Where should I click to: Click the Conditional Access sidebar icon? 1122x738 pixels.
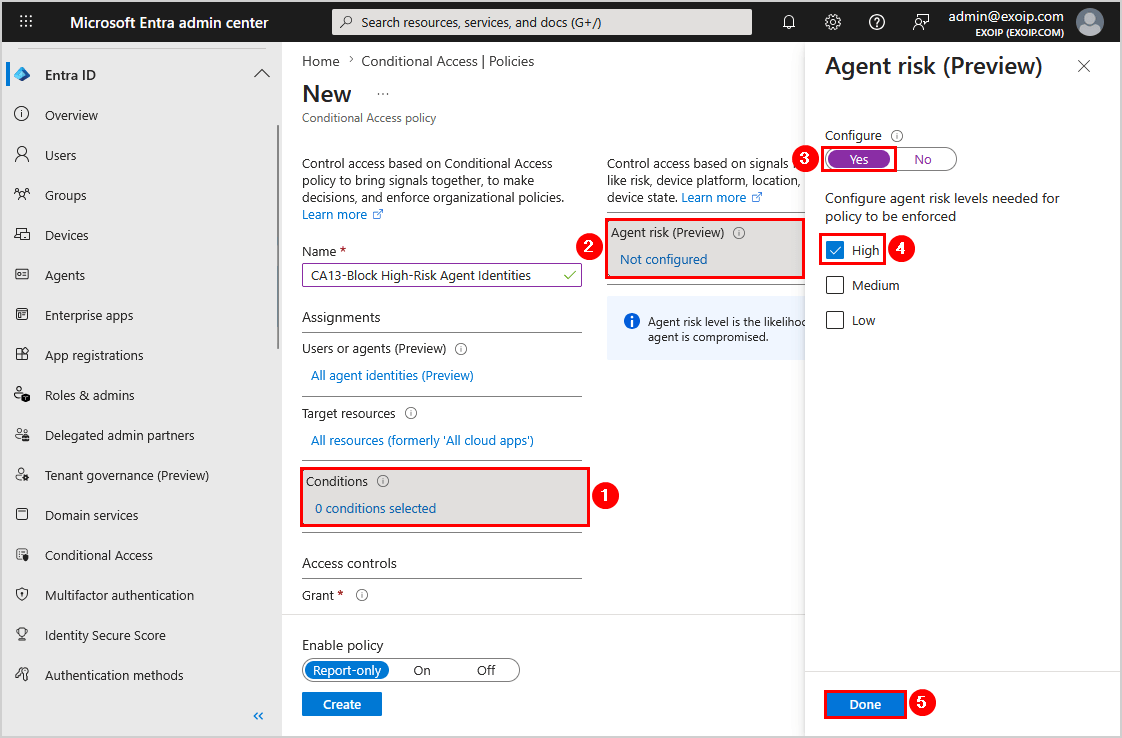point(22,555)
